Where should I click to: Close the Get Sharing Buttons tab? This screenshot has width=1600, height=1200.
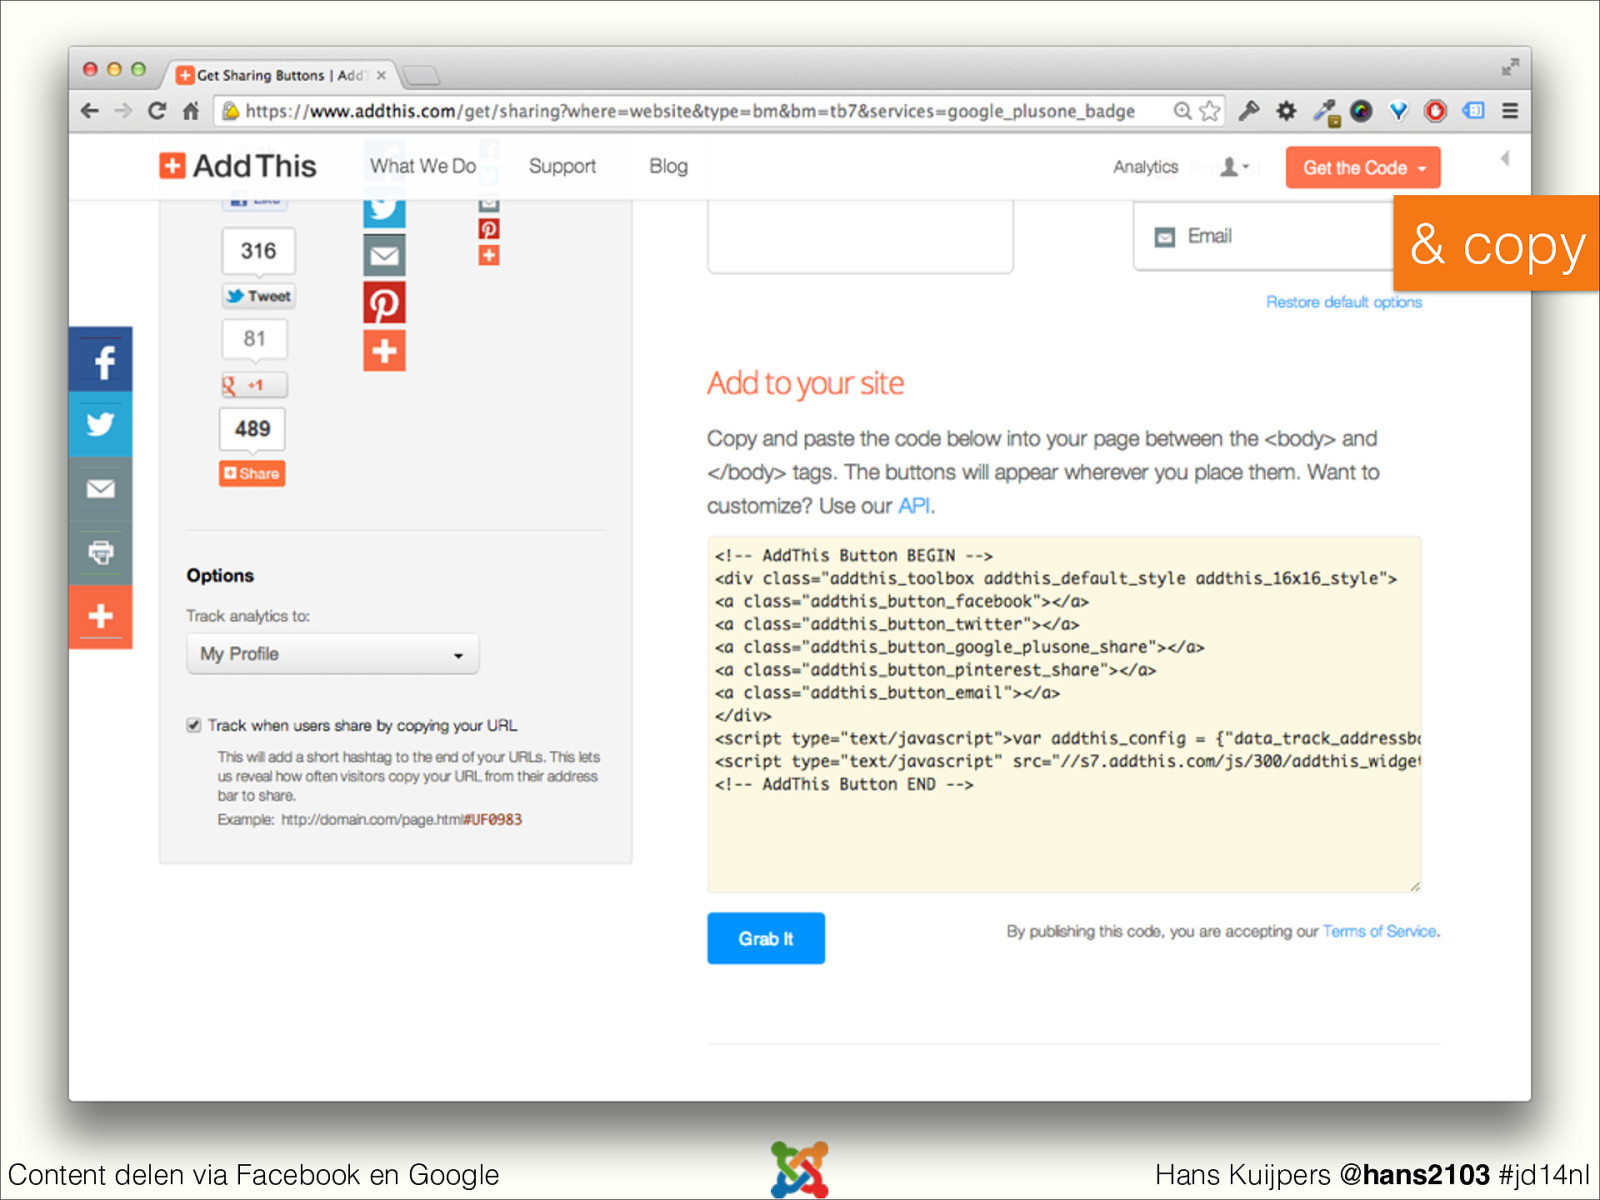(x=381, y=75)
